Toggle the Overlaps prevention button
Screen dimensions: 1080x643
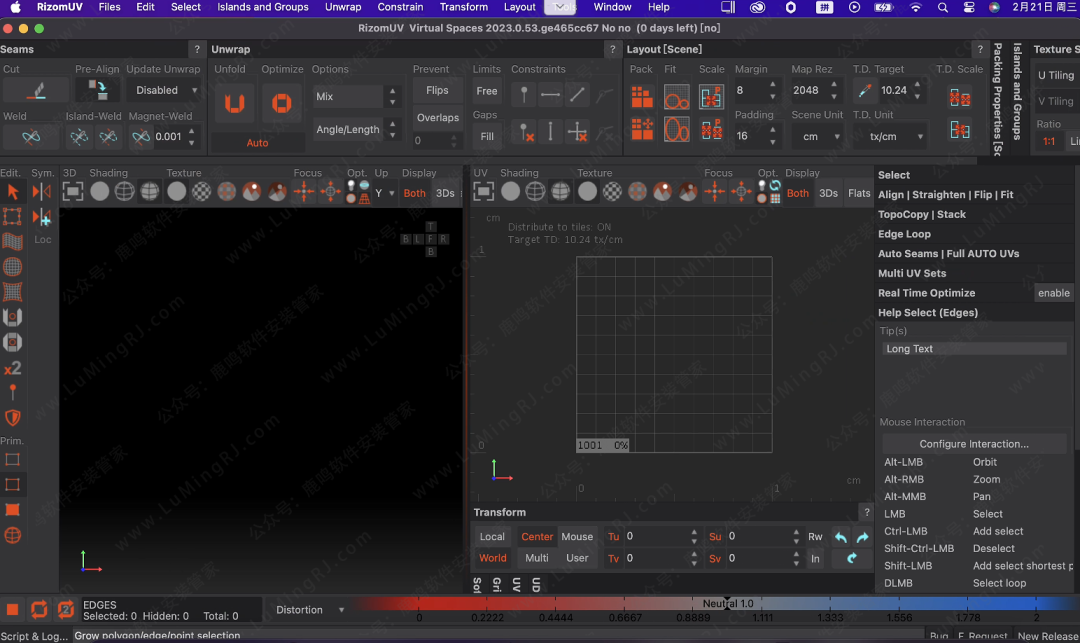tap(437, 117)
